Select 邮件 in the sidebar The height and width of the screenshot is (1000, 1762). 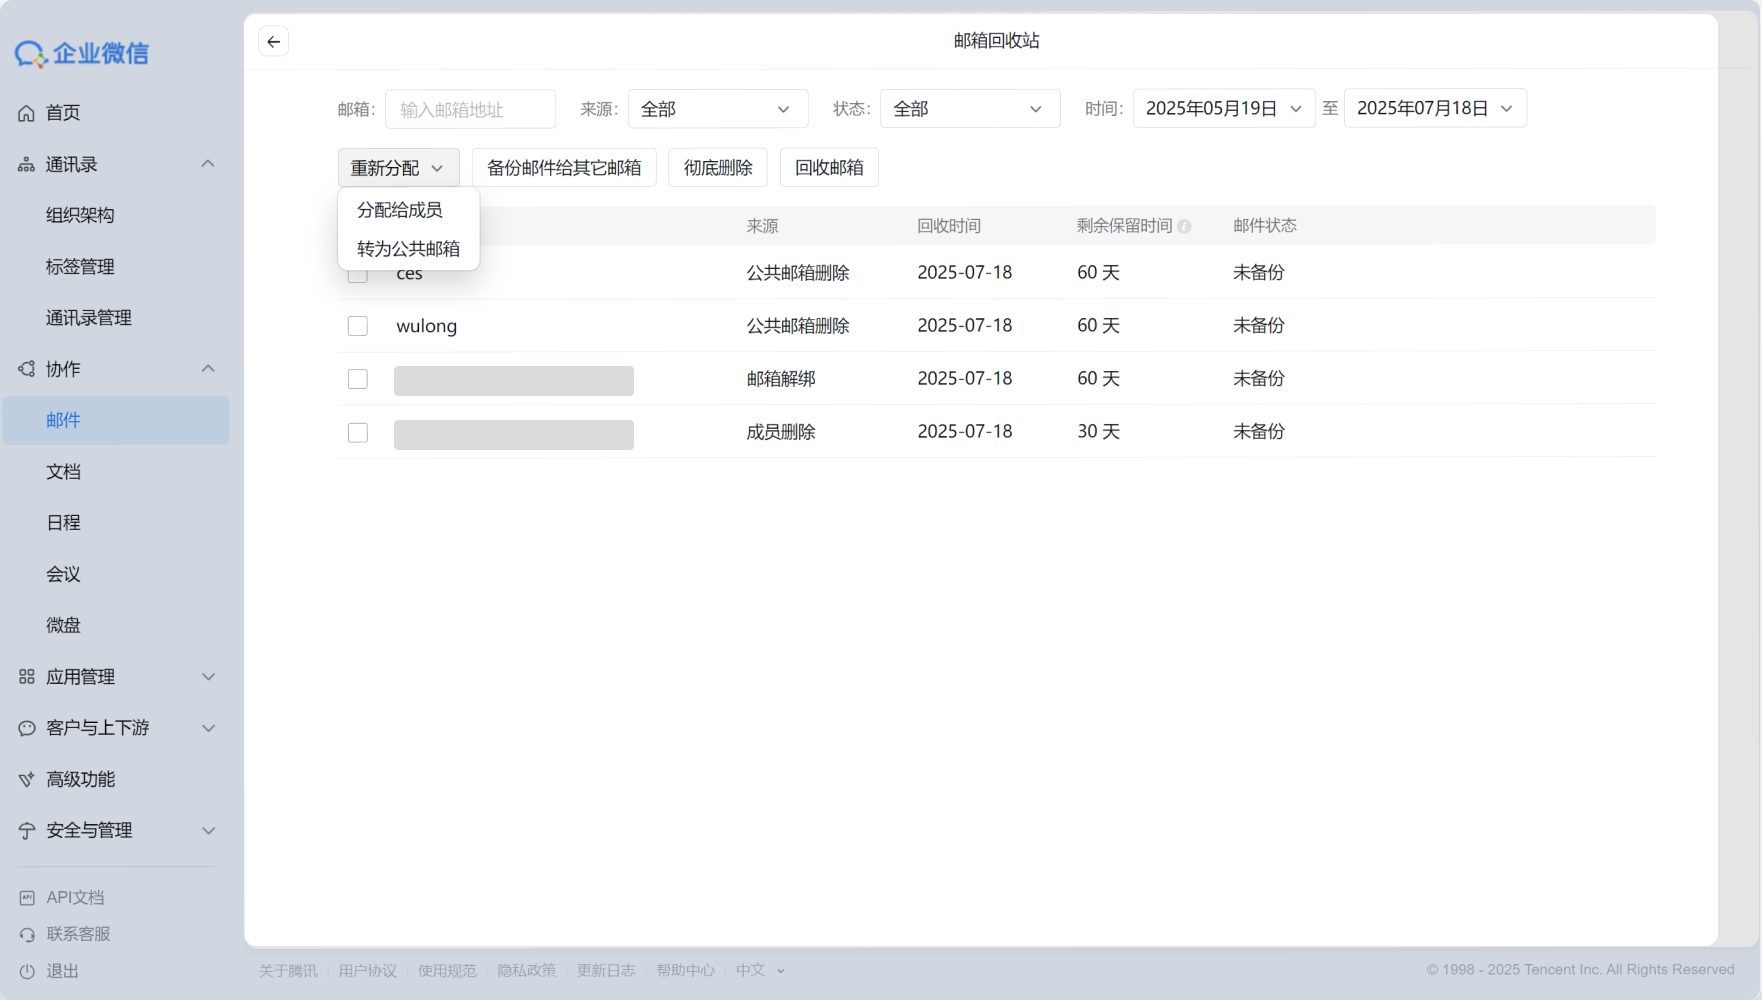(x=115, y=420)
